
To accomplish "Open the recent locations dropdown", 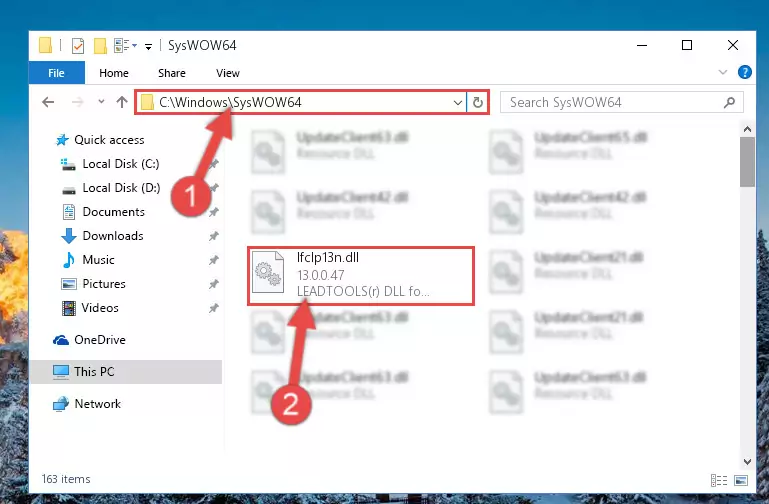I will click(x=101, y=102).
